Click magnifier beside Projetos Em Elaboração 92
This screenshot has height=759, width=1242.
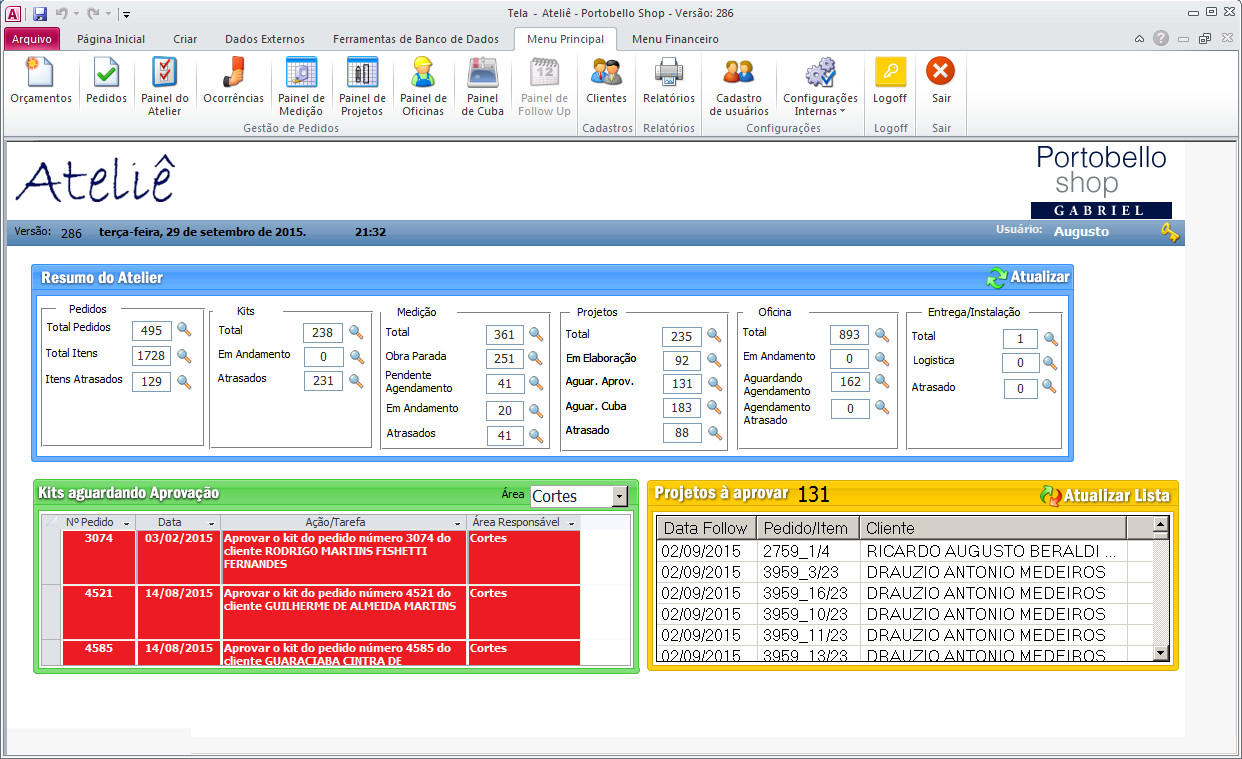(x=714, y=360)
